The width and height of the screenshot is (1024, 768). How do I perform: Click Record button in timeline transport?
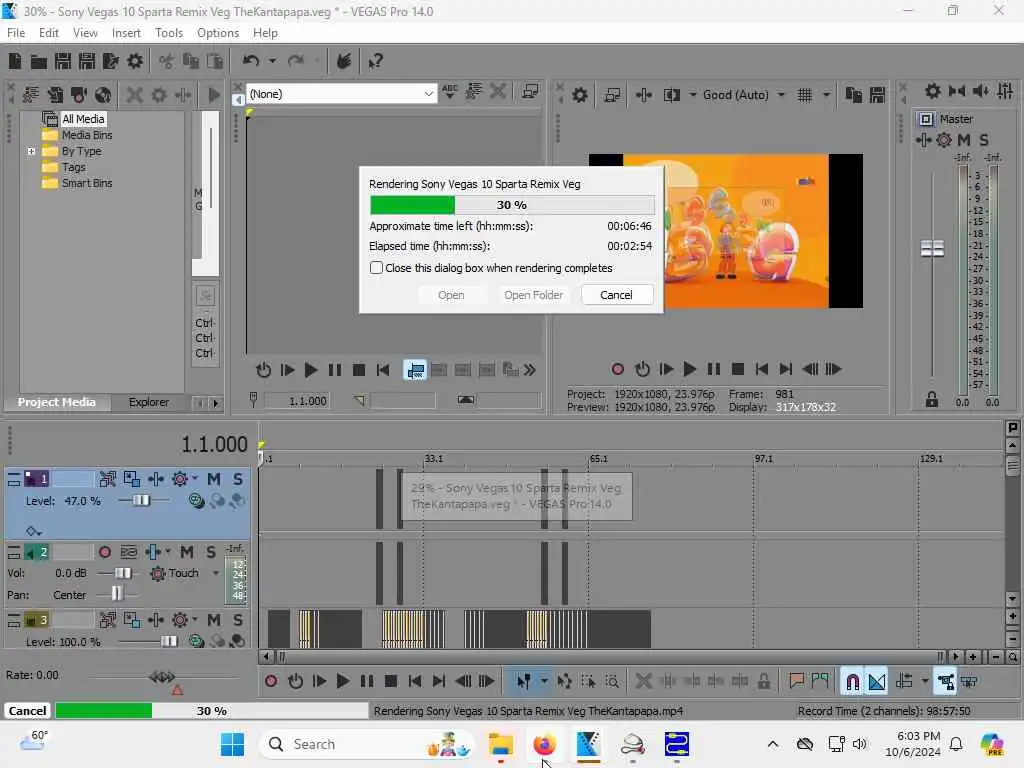pos(271,682)
